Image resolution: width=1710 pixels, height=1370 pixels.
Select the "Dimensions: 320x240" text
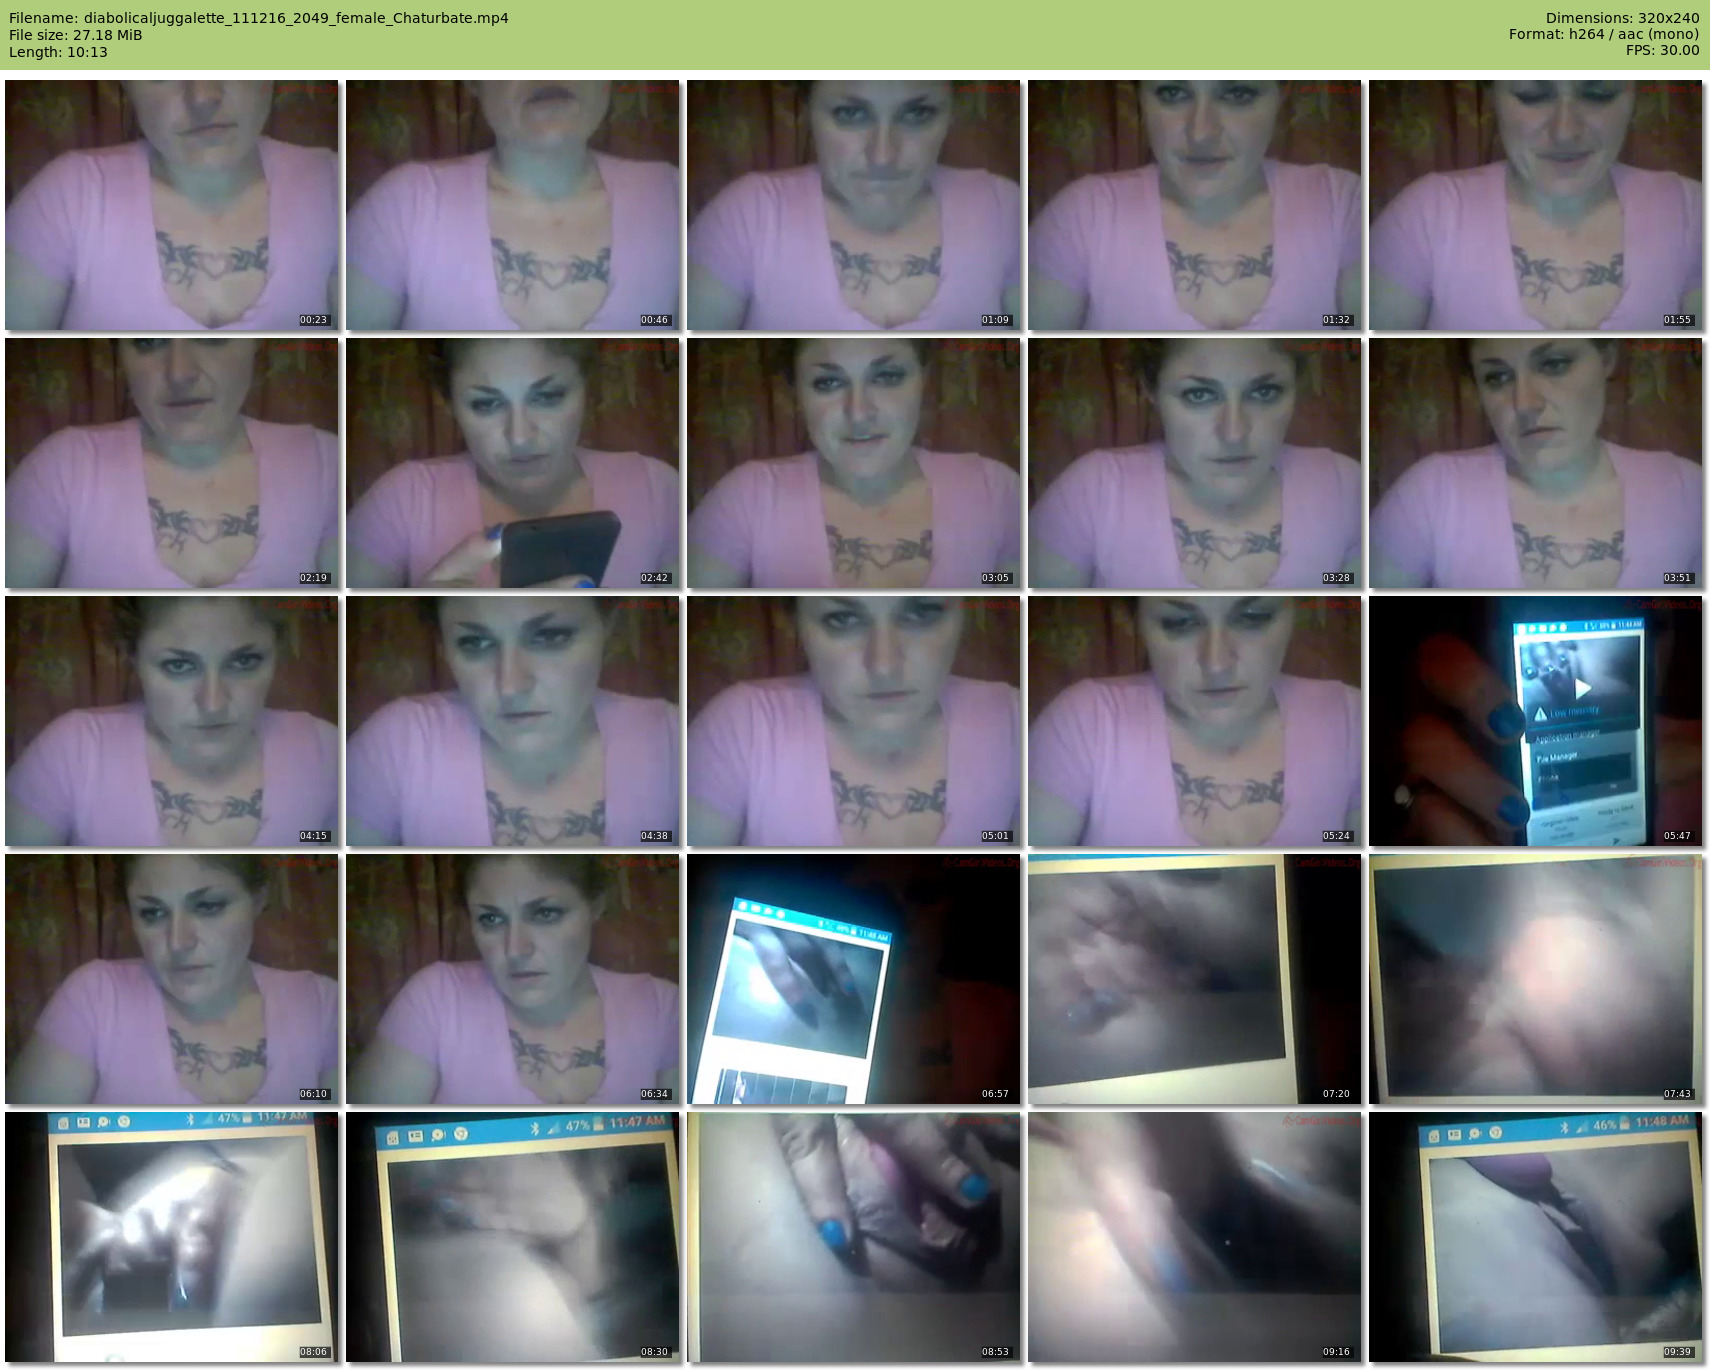click(x=1622, y=18)
